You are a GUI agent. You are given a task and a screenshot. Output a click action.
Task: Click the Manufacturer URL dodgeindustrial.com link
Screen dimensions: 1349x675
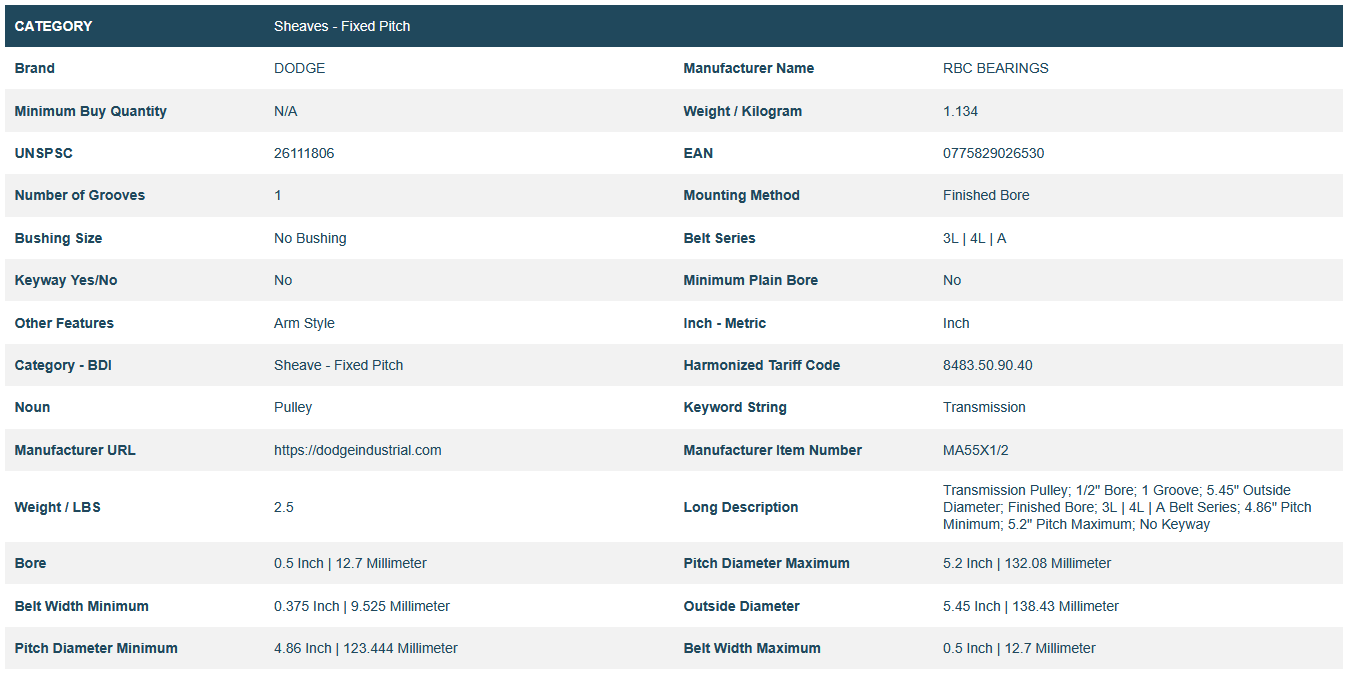[x=357, y=450]
